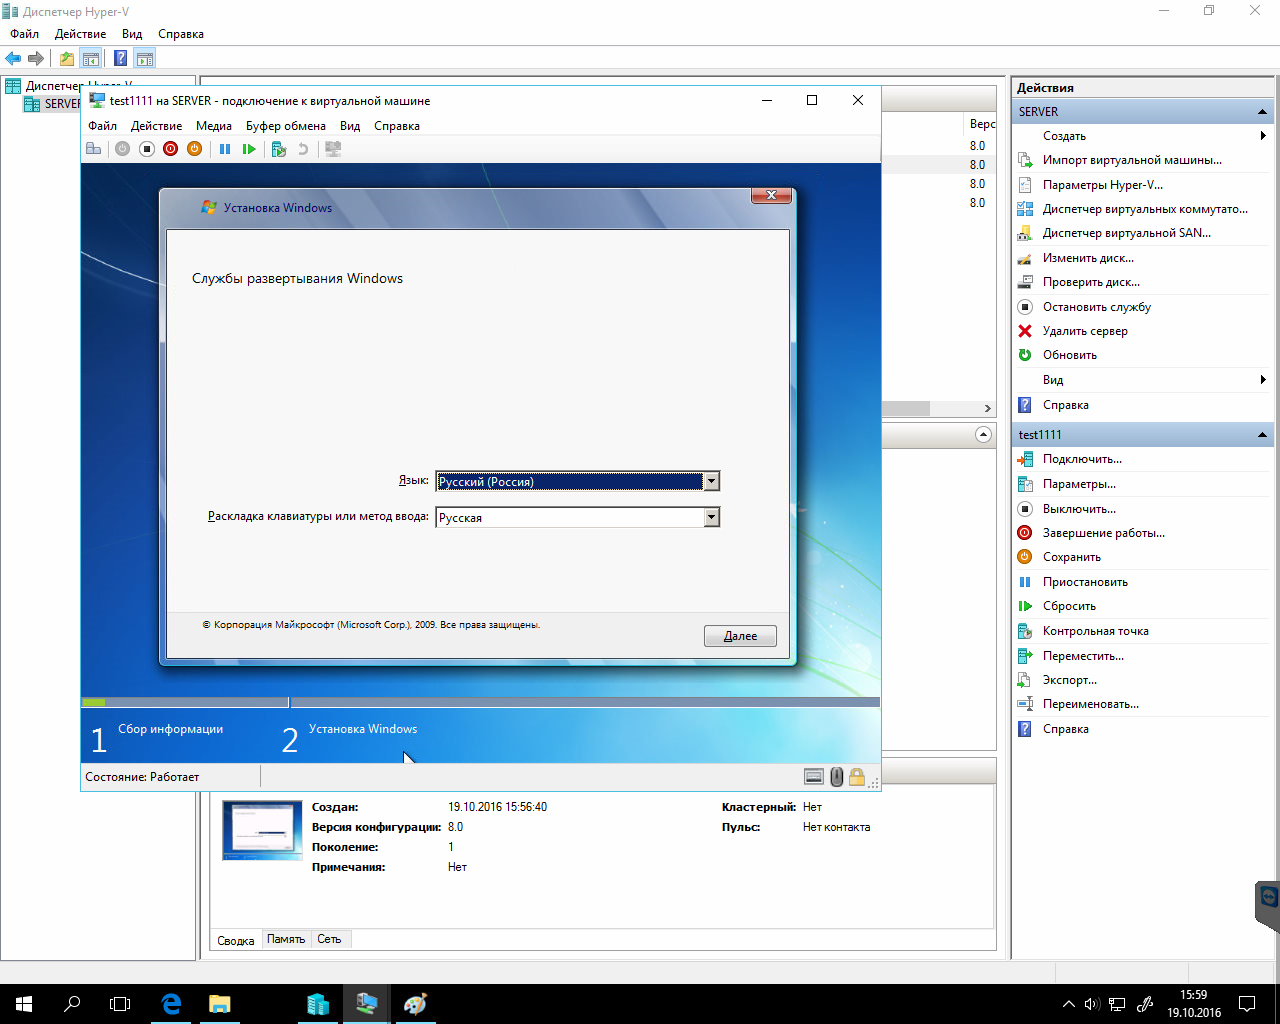Click Удалить сервер action

tap(1085, 331)
